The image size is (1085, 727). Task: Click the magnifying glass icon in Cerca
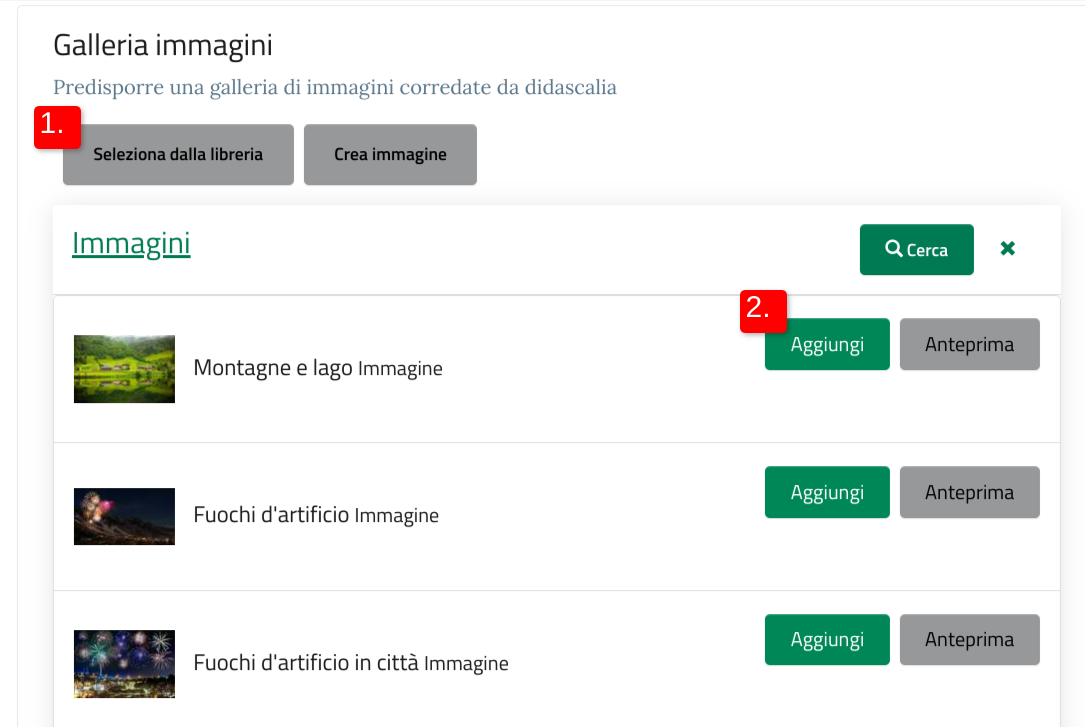pyautogui.click(x=893, y=248)
